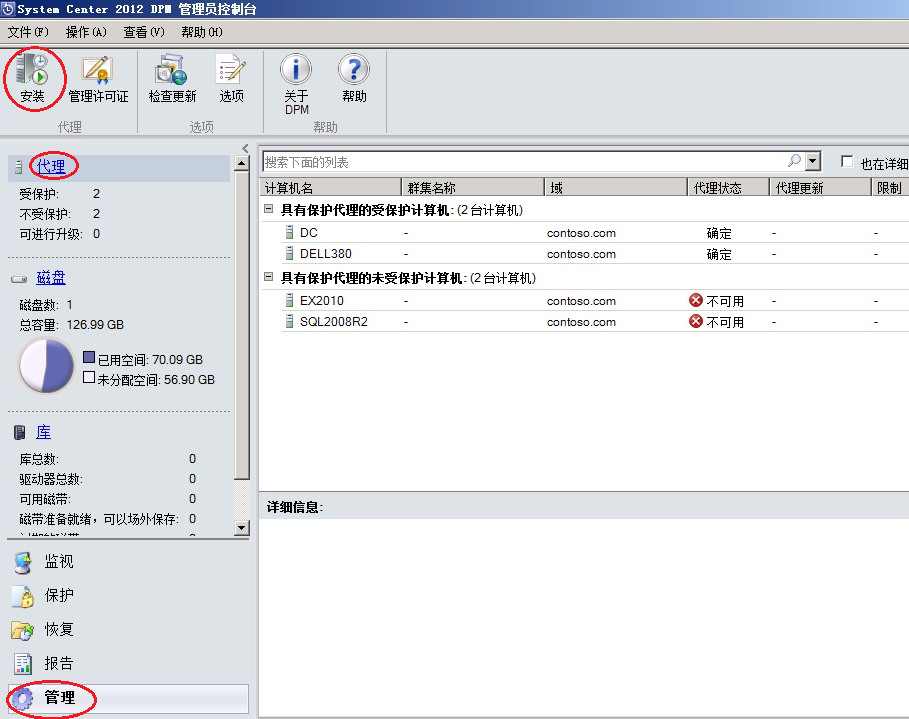Click the 已用空间 blue legend swatch
This screenshot has height=719, width=909.
coord(89,357)
